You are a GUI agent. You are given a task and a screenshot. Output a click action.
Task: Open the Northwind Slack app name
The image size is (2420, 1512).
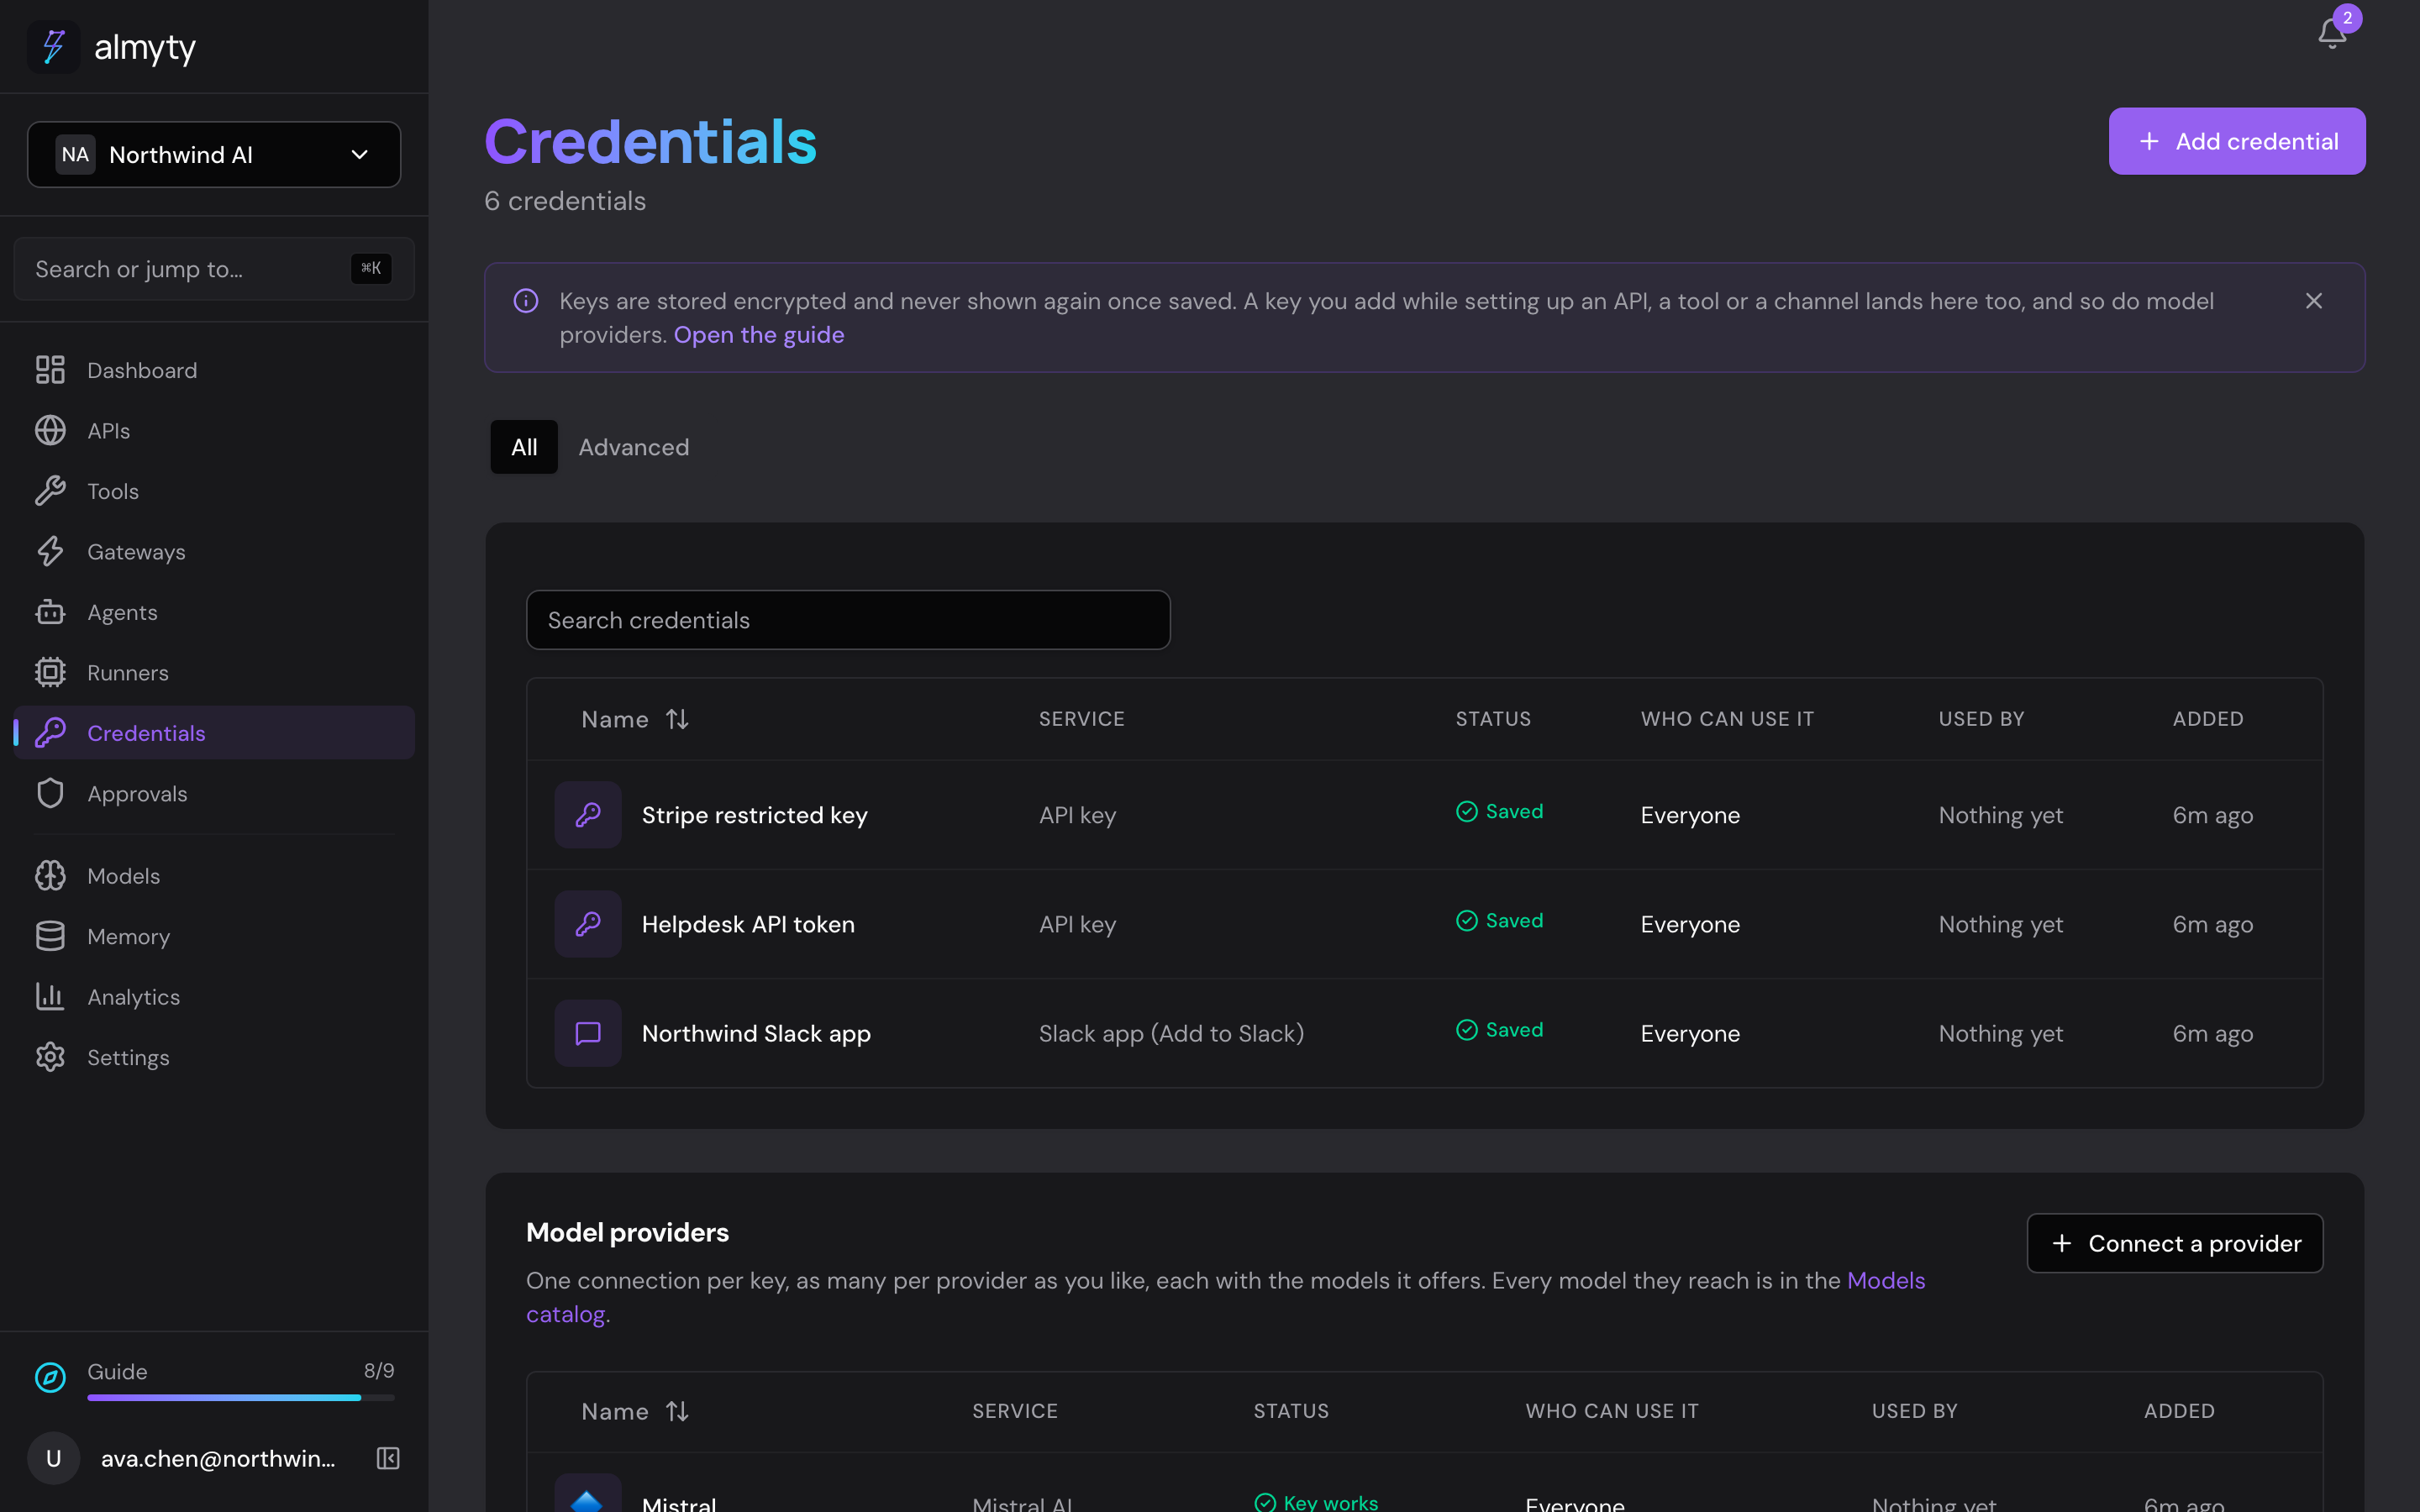click(x=756, y=1033)
